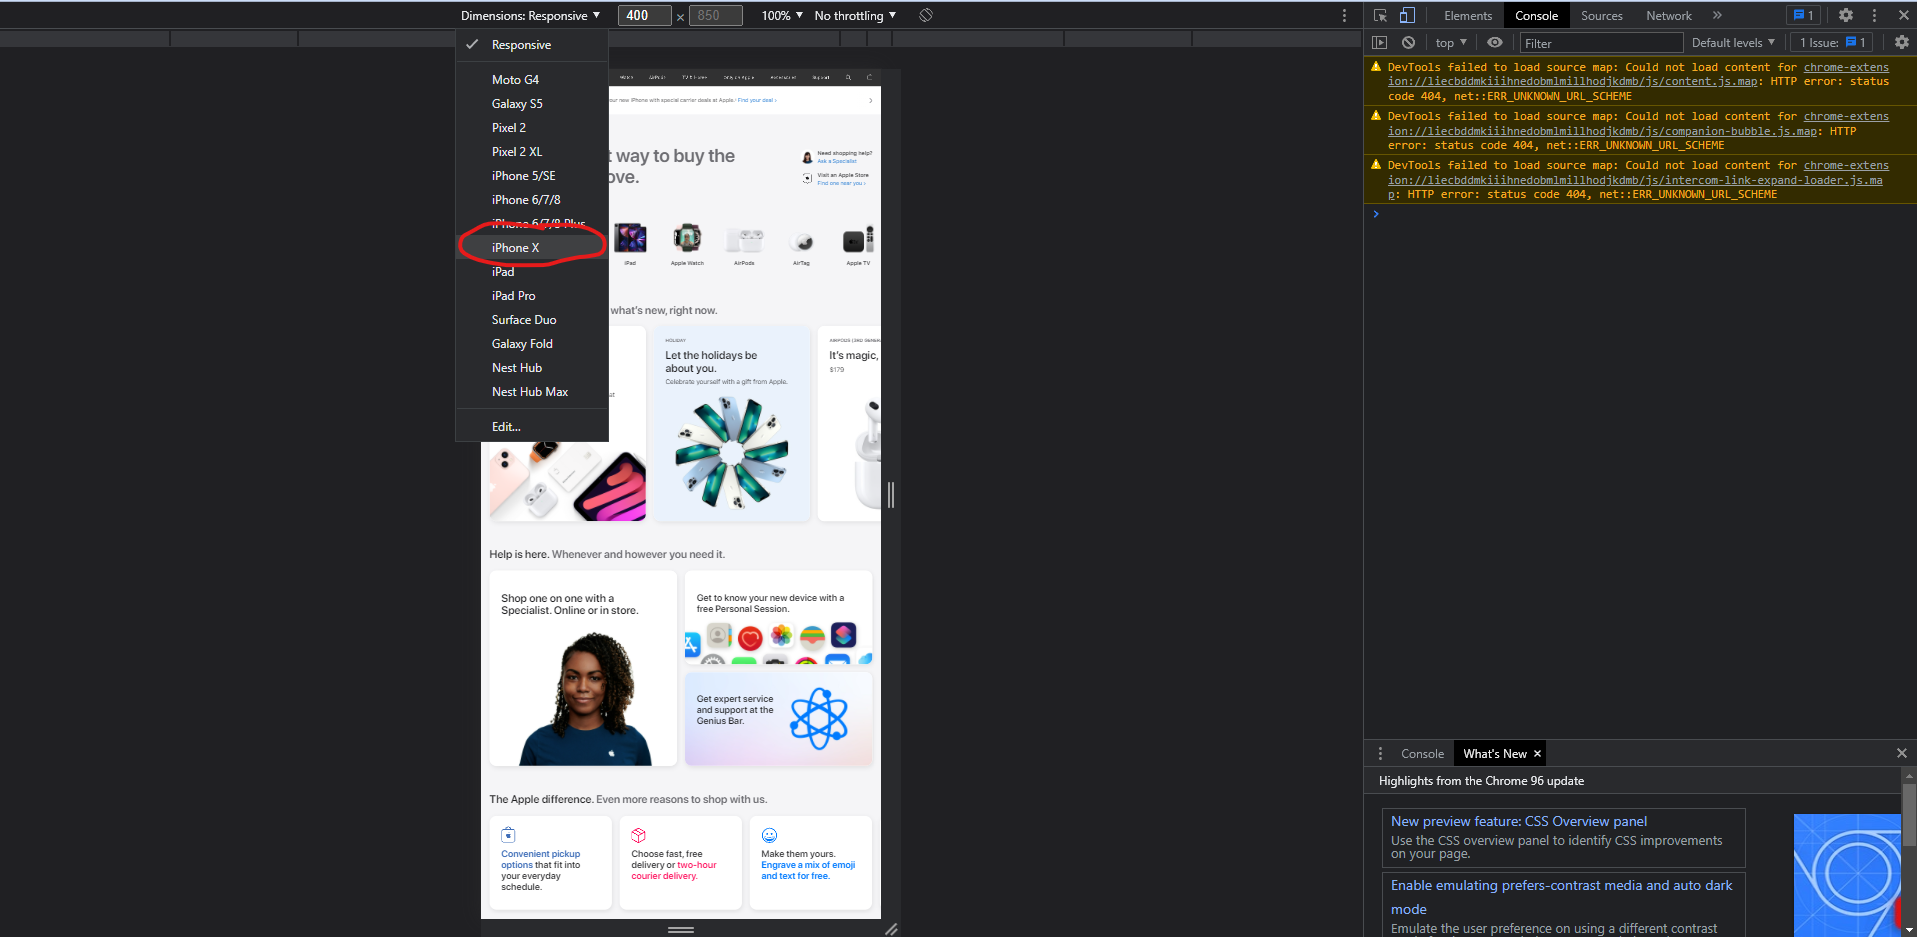Screen dimensions: 1917x937
Task: Choose iPhone 5/SE from device list
Action: [532, 176]
